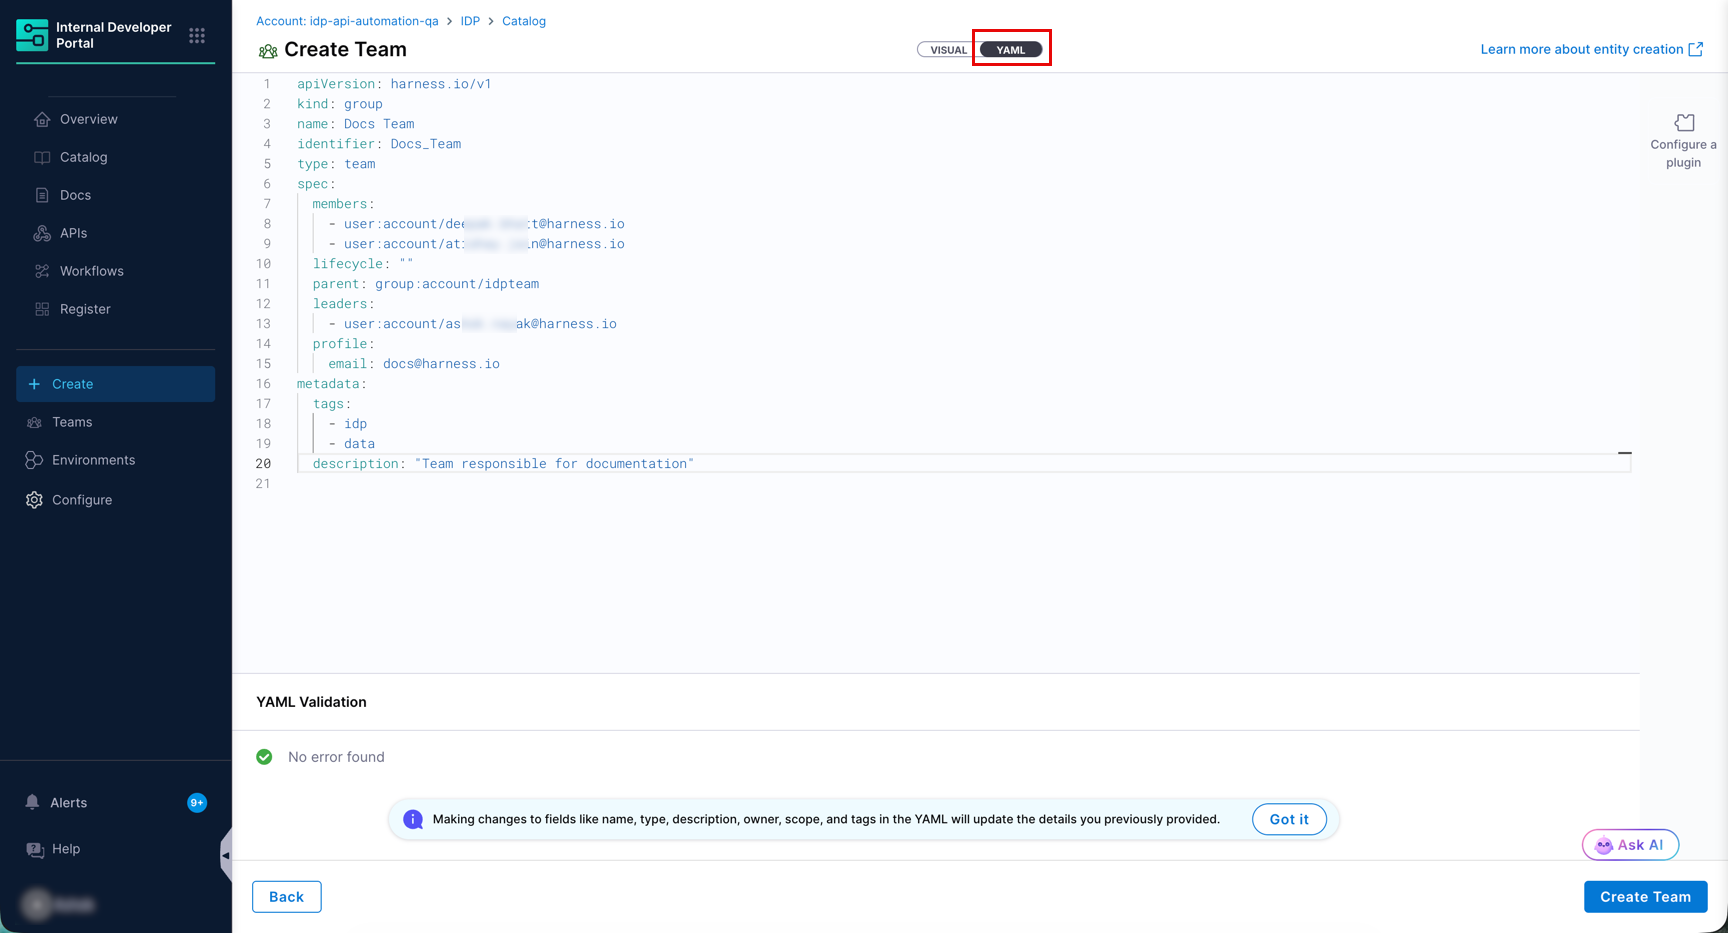The image size is (1728, 933).
Task: Open the Help sidebar icon
Action: 35,849
